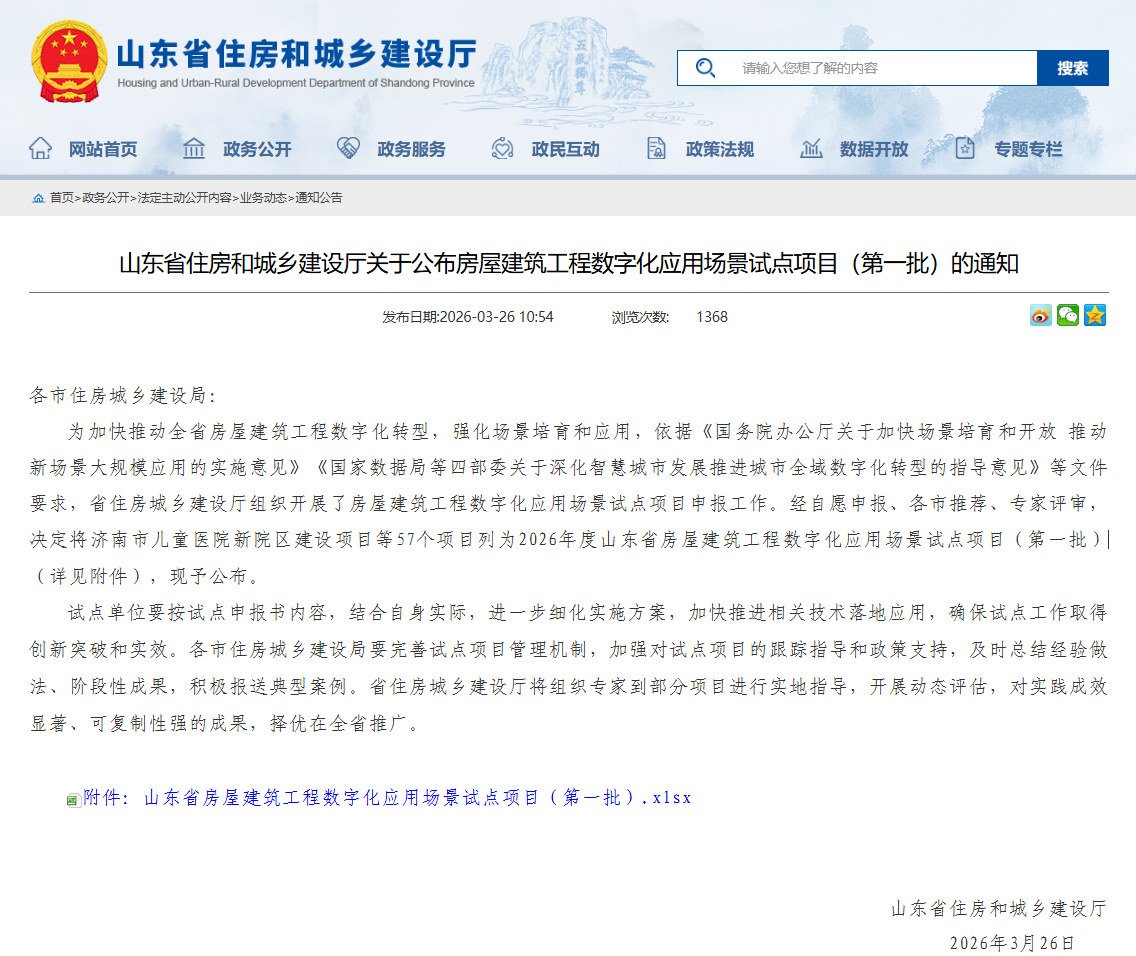Click the chat icon beside 政民互动

pyautogui.click(x=501, y=147)
